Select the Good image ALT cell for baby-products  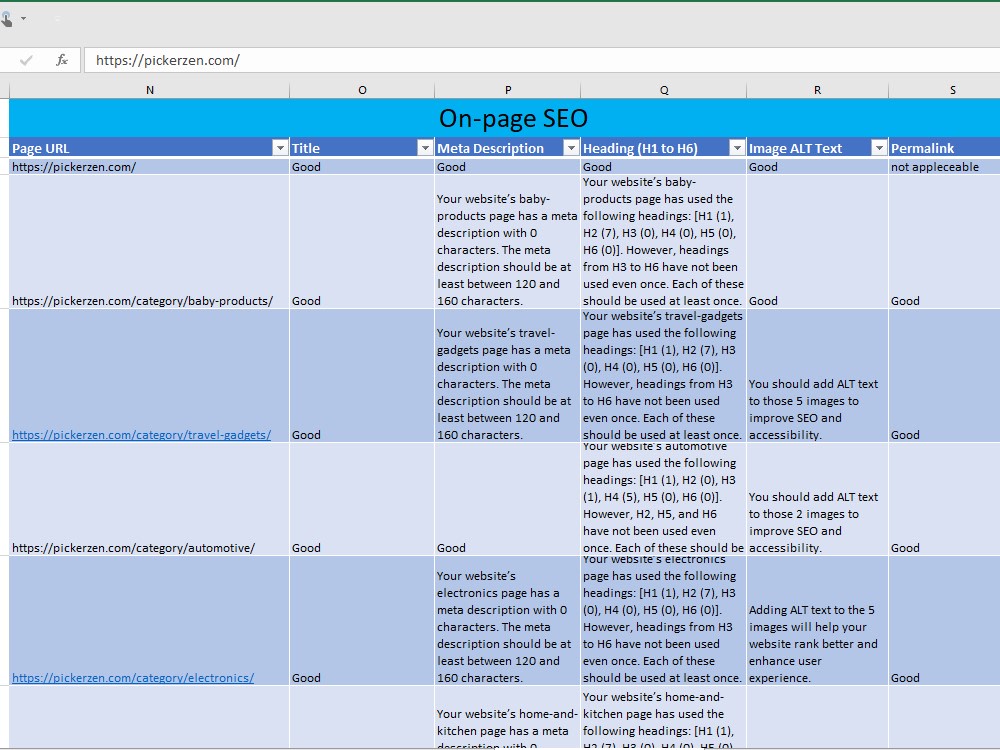817,242
